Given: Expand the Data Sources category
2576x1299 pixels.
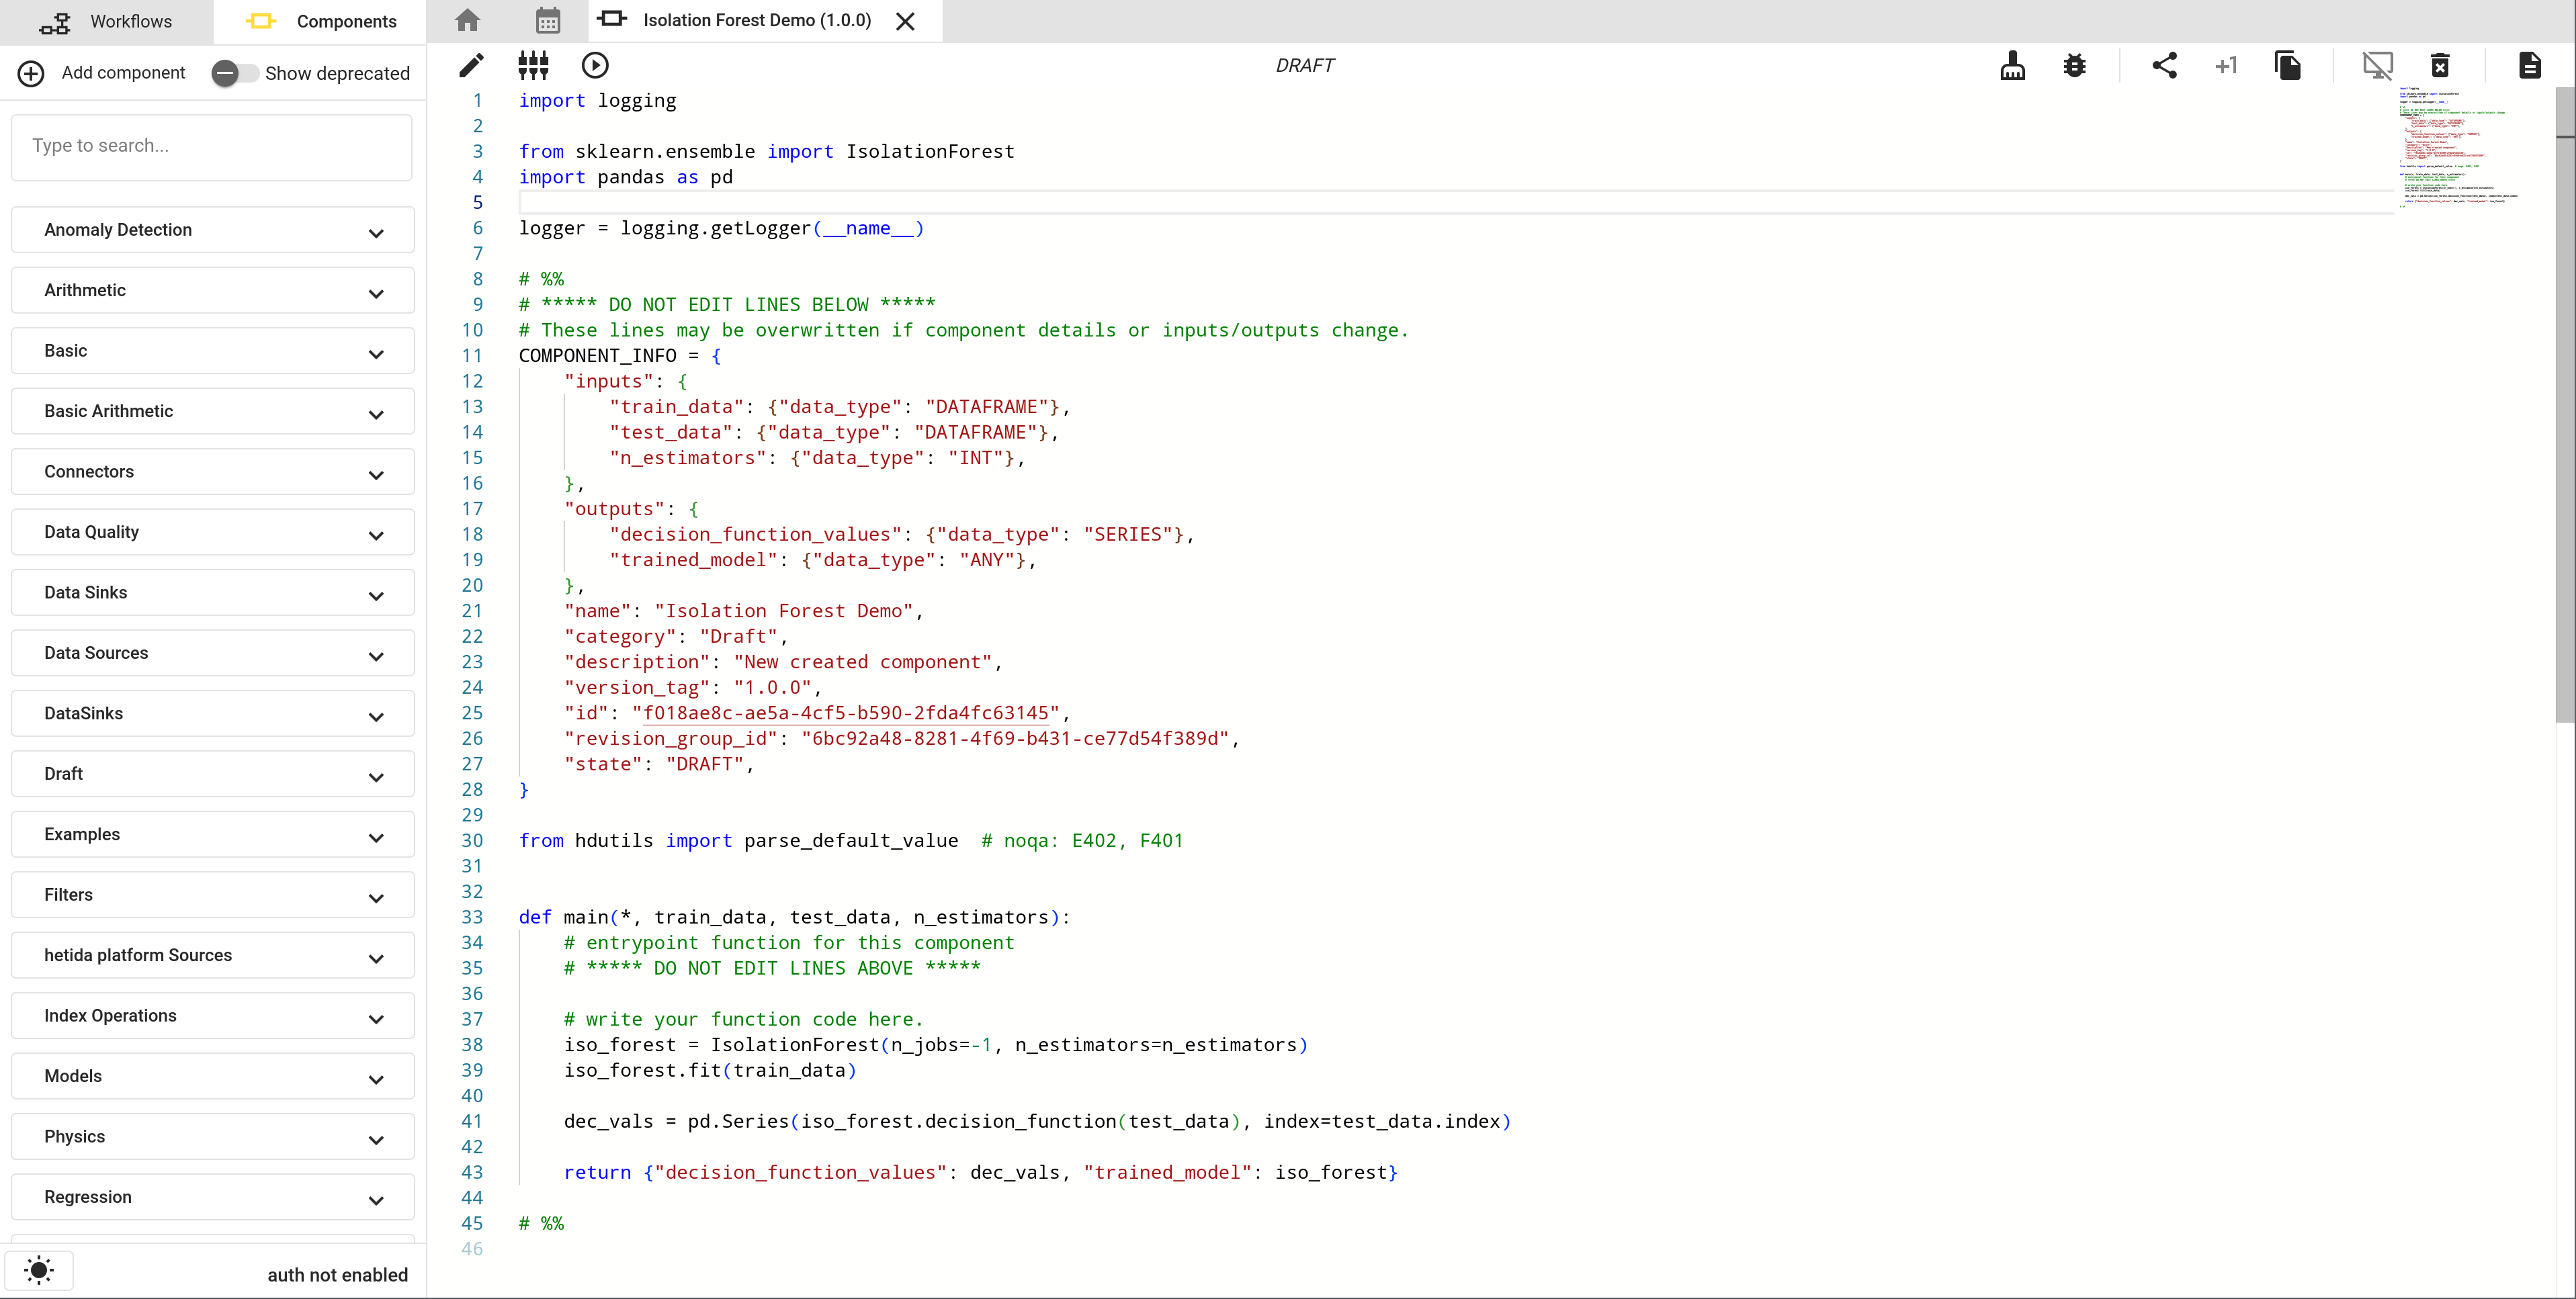Looking at the screenshot, I should [212, 653].
